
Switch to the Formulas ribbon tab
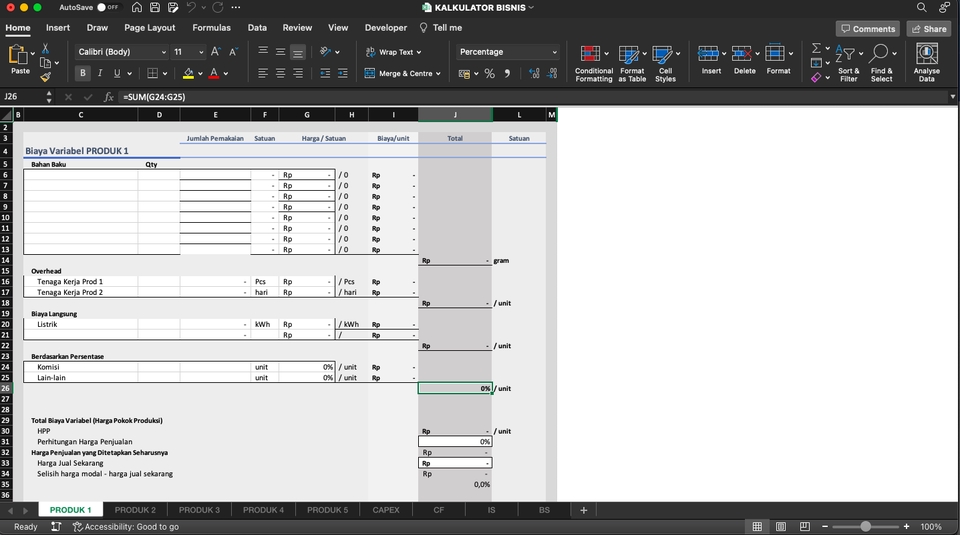pyautogui.click(x=211, y=28)
